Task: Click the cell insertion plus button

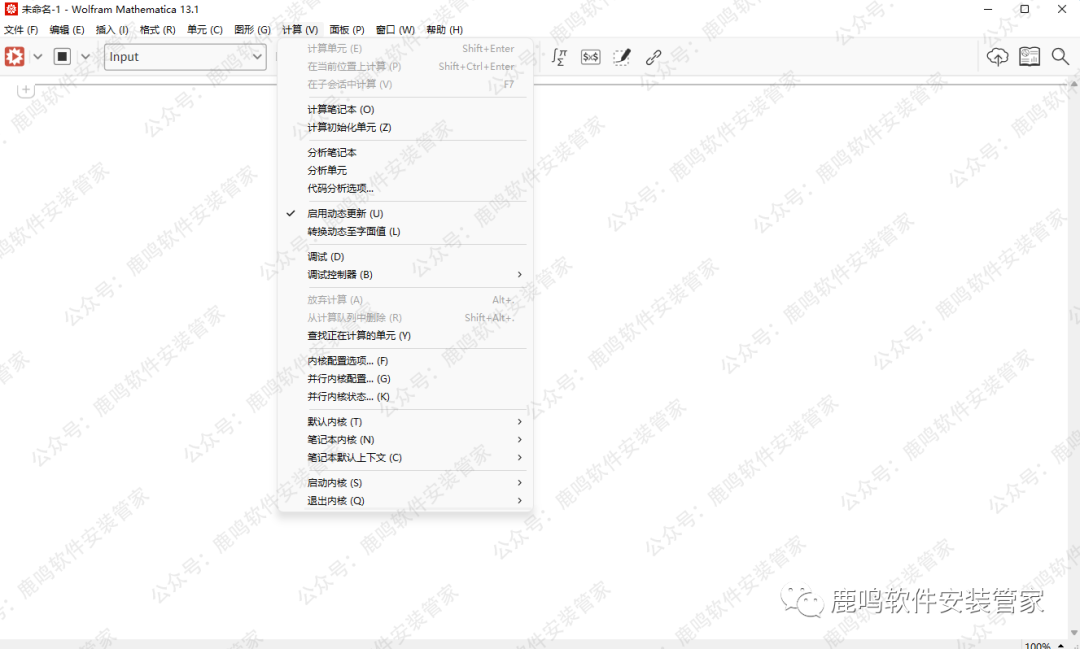Action: pyautogui.click(x=25, y=89)
